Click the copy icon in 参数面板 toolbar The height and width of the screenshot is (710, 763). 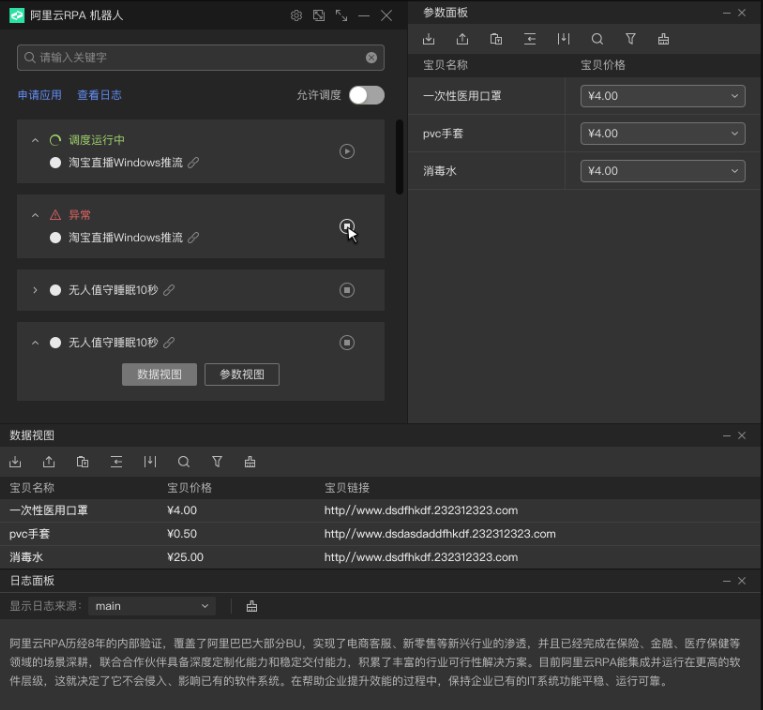(x=496, y=39)
